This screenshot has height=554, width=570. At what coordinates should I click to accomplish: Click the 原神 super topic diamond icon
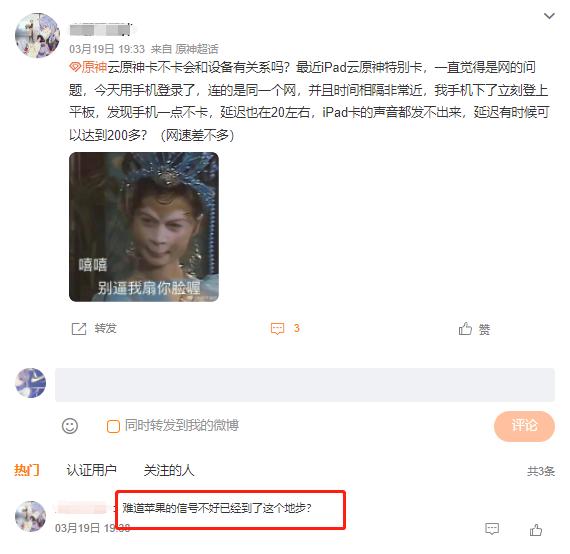tap(75, 67)
